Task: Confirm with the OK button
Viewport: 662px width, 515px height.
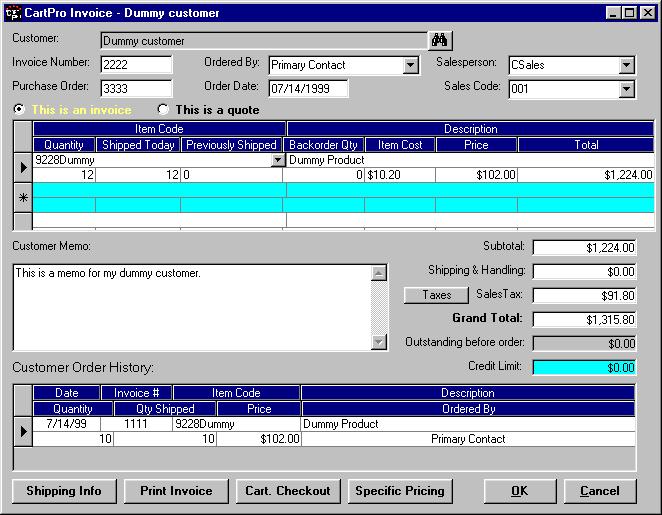Action: tap(520, 491)
